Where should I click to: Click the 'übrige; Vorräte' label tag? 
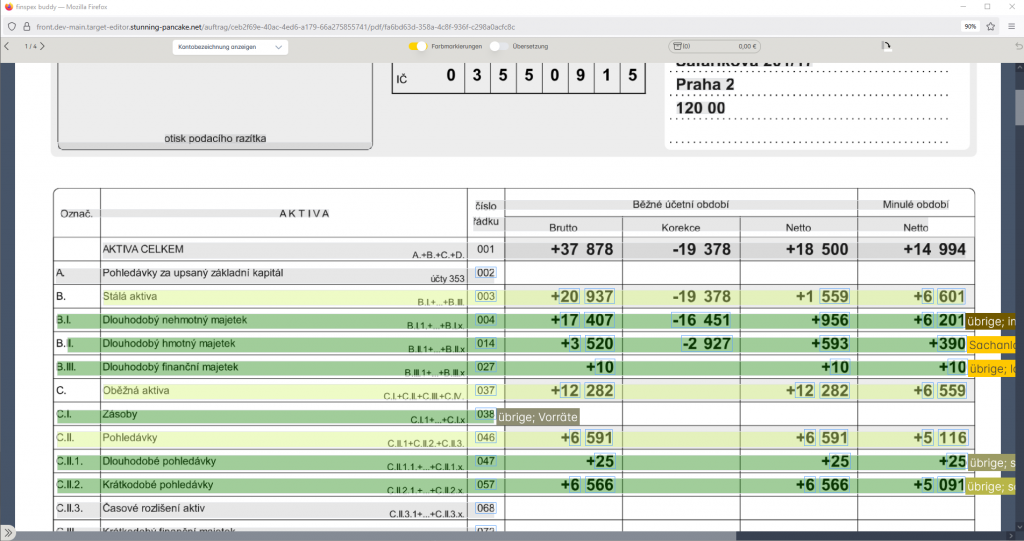538,416
